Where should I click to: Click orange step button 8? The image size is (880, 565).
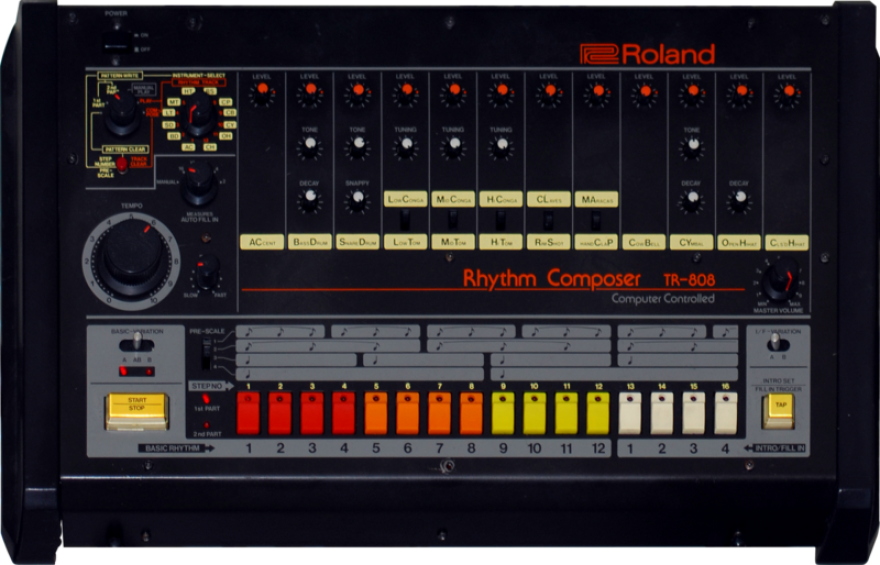(471, 414)
